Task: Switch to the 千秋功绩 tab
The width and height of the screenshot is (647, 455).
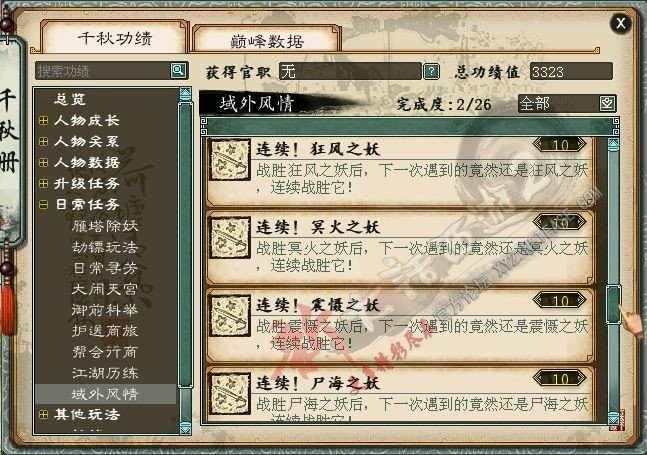Action: click(x=115, y=38)
